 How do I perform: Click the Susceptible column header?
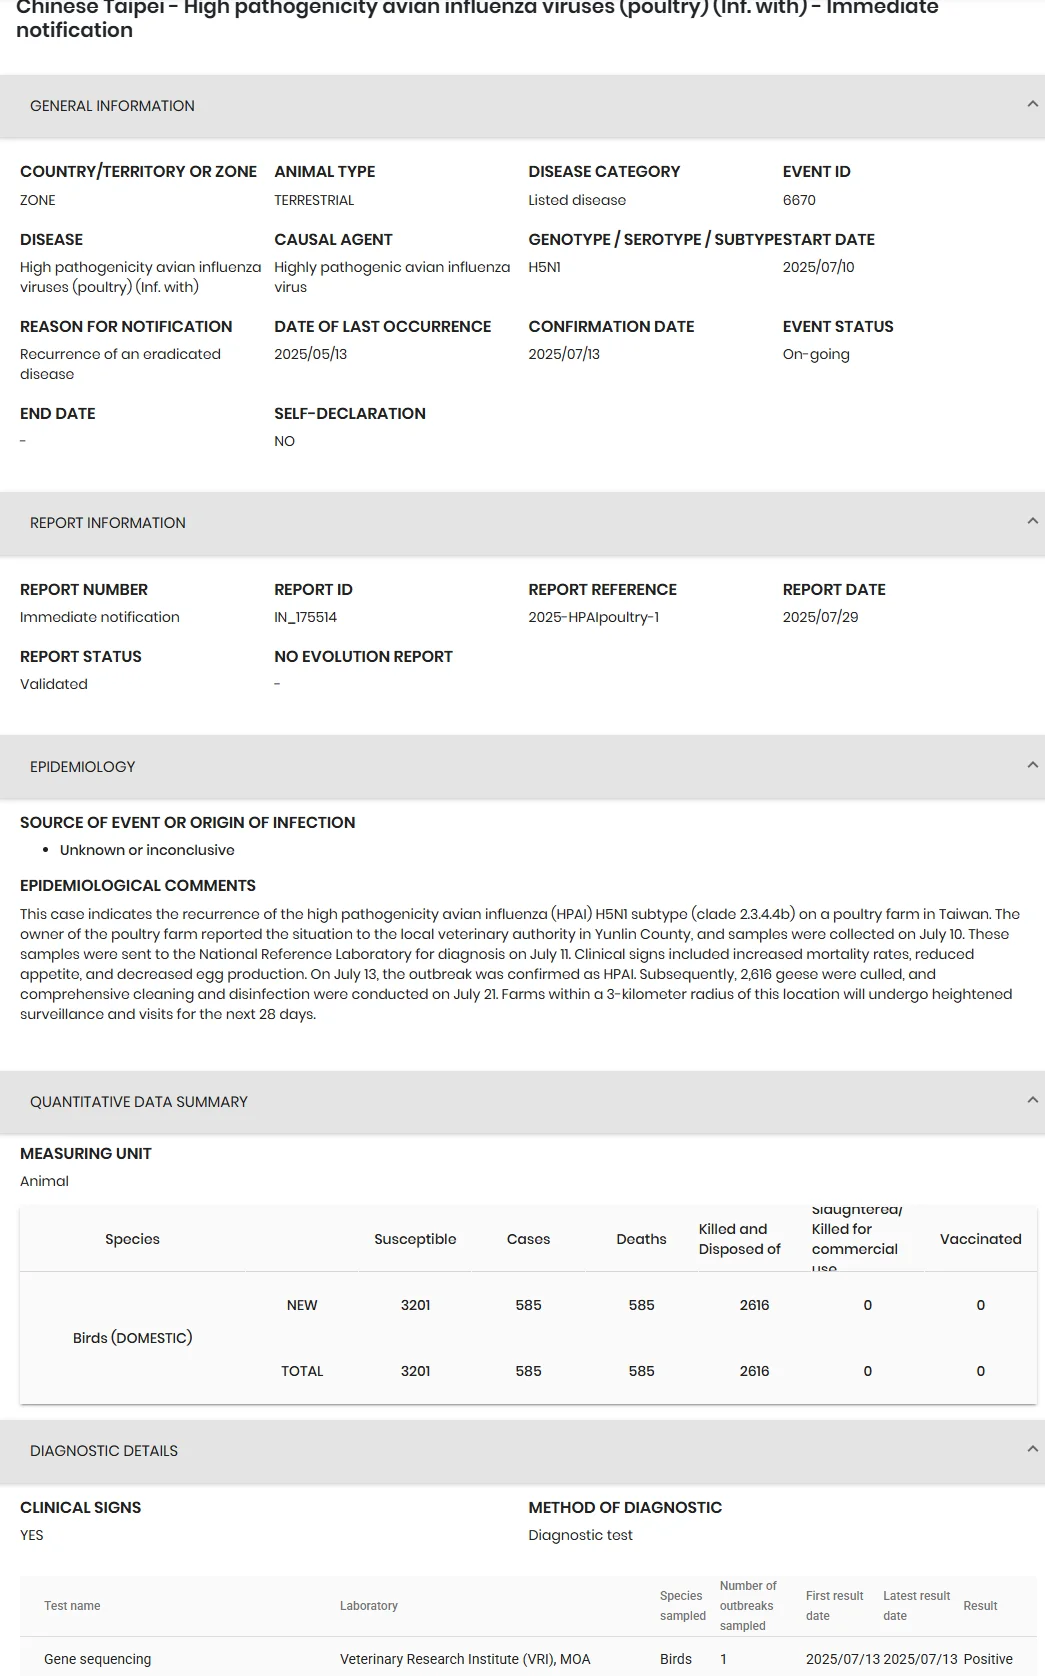pyautogui.click(x=415, y=1239)
